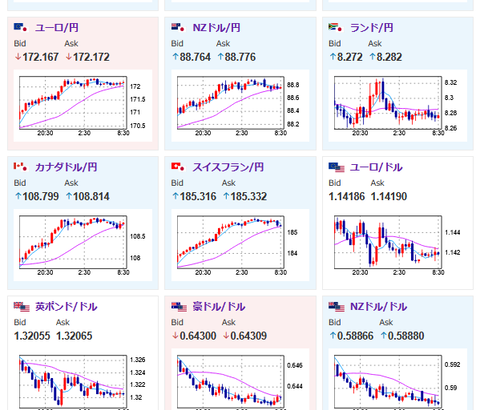Open the カナダドル/円 pair link

[66, 167]
